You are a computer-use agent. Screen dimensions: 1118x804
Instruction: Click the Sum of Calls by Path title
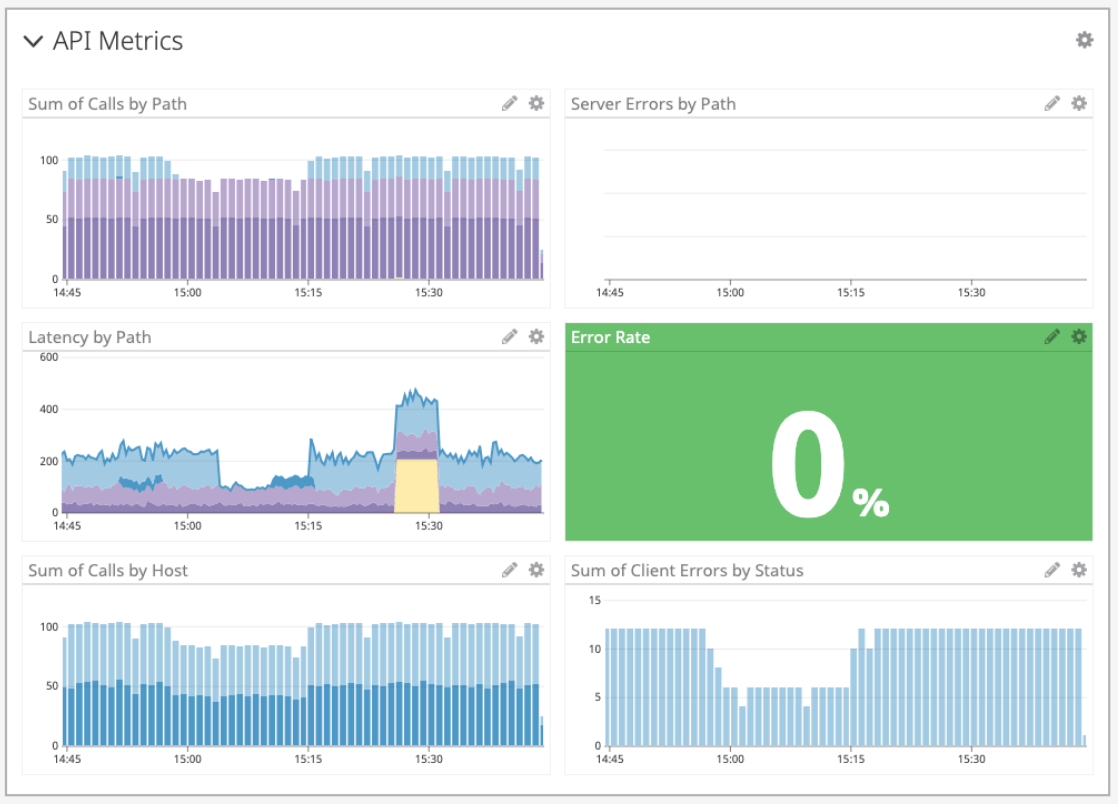108,104
